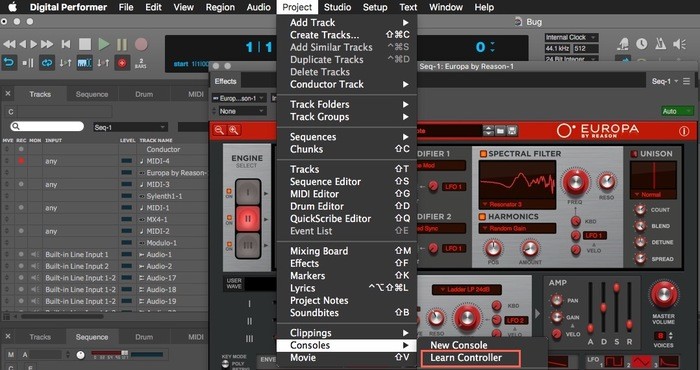700x370 pixels.
Task: Open the Ladder LP 24dB filter dropdown
Action: (x=467, y=290)
